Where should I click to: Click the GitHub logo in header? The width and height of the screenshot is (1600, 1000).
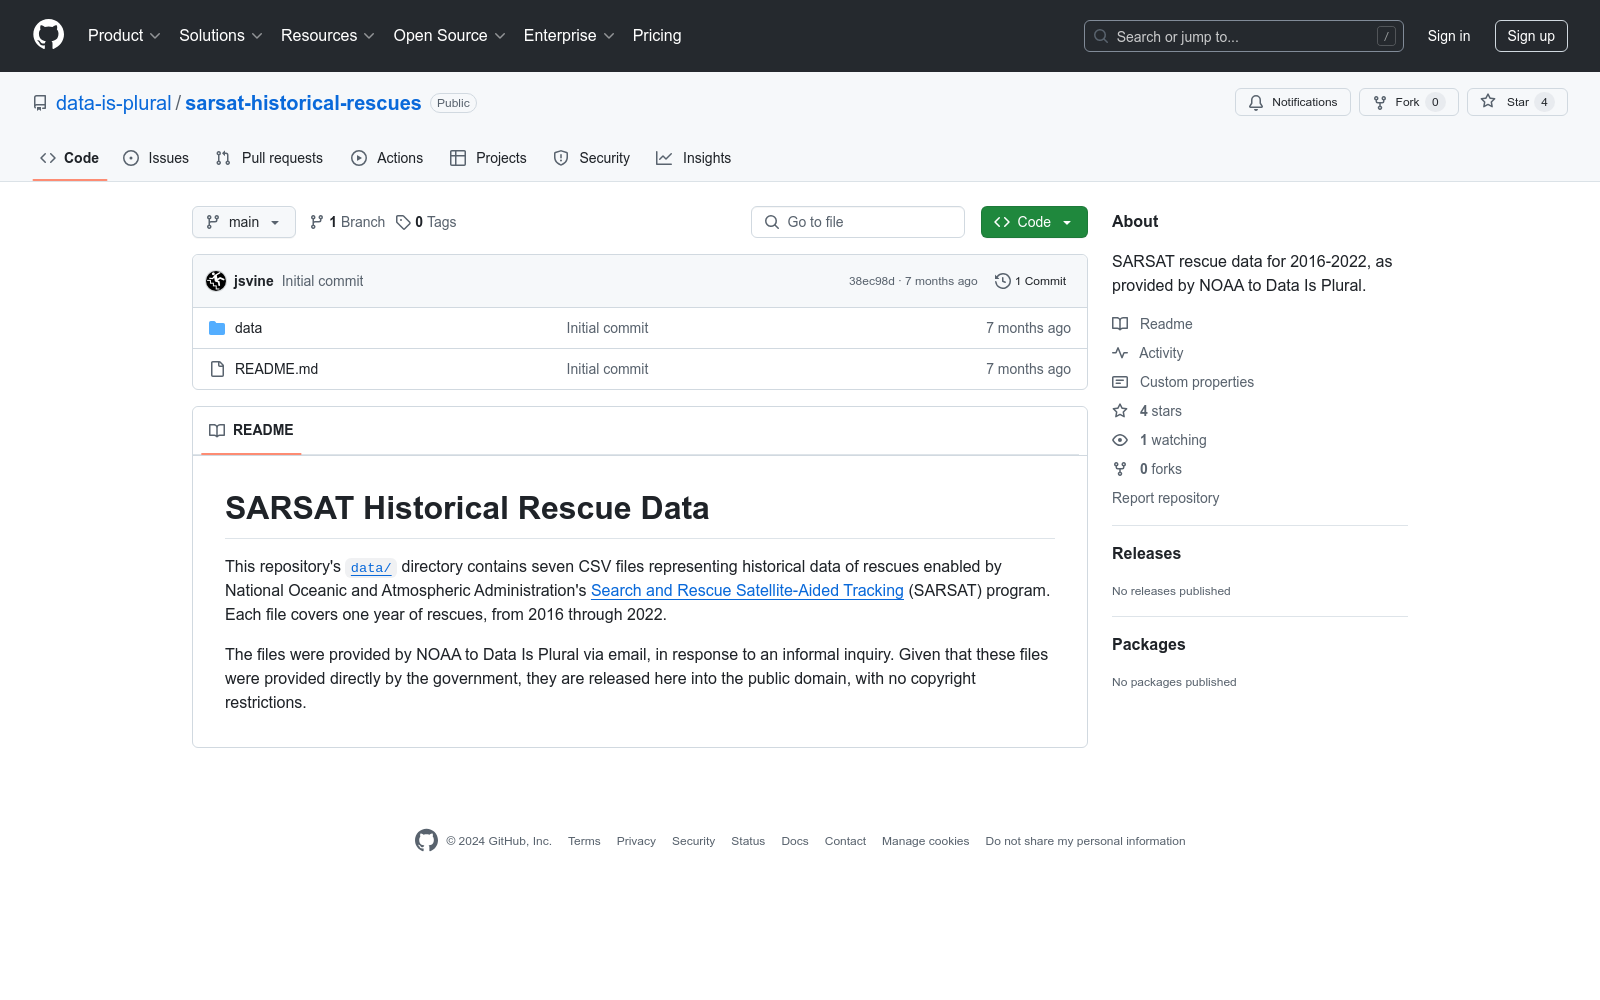[48, 35]
